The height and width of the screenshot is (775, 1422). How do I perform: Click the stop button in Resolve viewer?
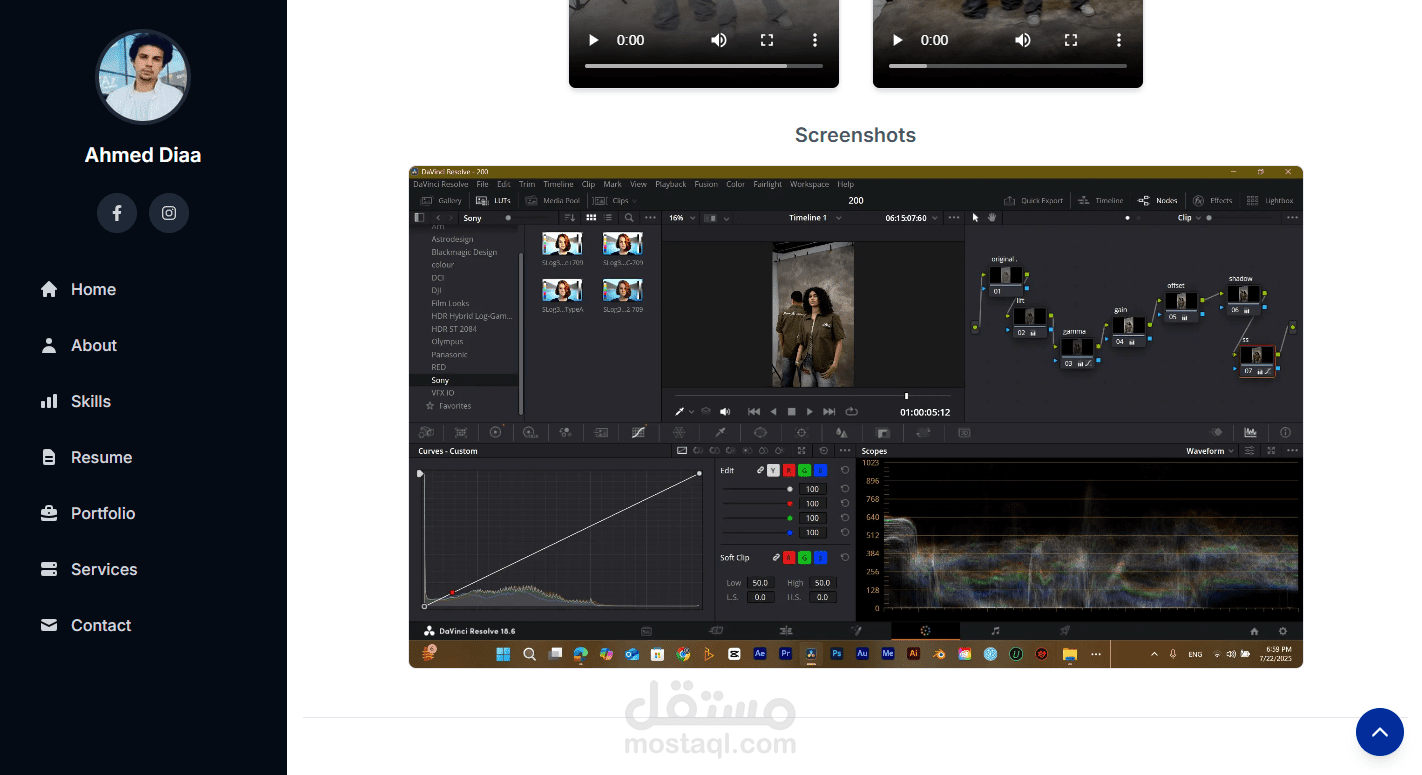pos(791,411)
